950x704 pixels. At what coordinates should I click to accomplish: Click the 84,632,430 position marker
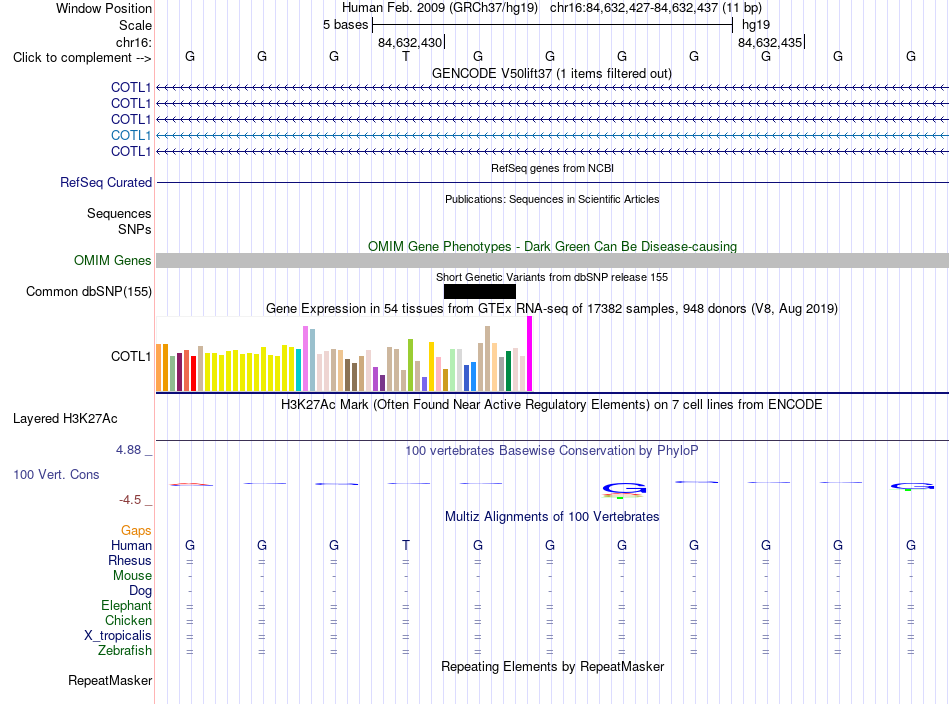point(410,42)
